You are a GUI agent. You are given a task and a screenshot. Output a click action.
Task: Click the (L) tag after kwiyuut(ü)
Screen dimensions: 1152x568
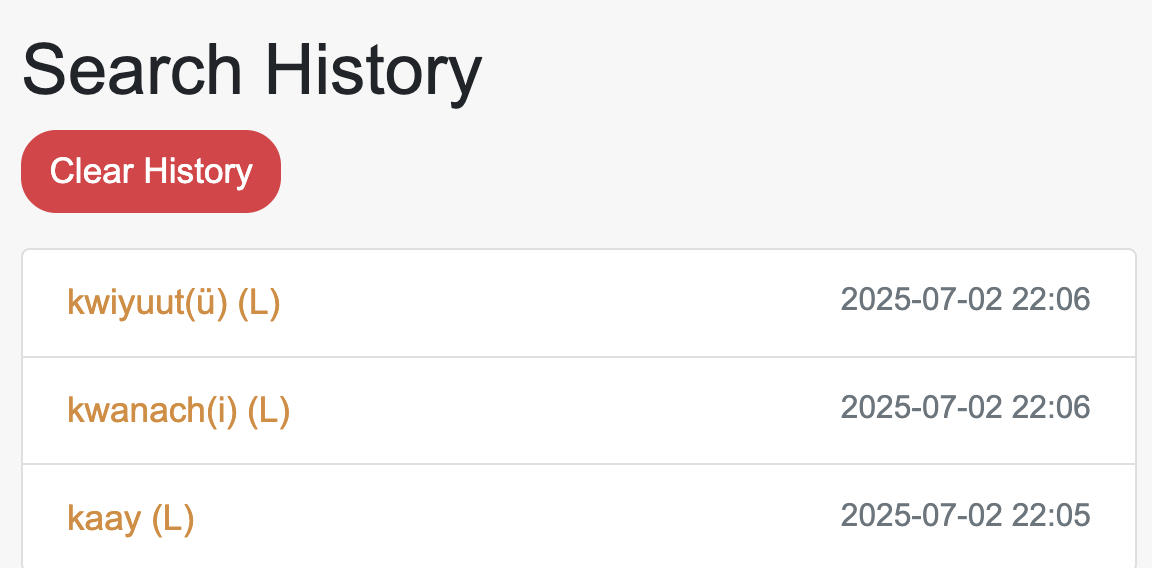click(x=259, y=302)
